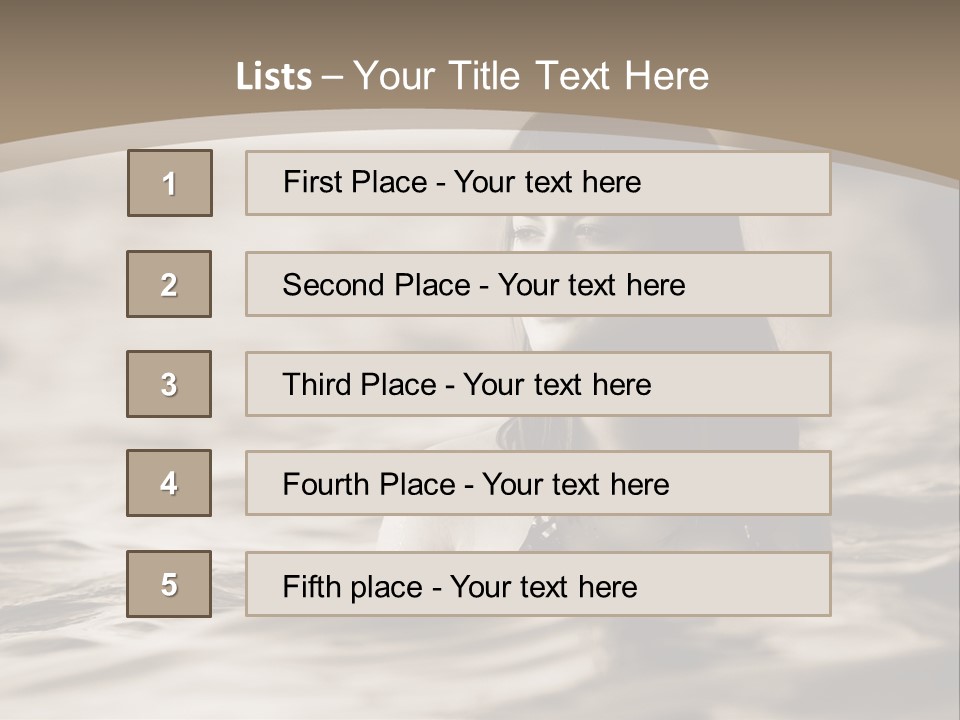Click the words Title Text Here
The image size is (960, 720).
(579, 76)
